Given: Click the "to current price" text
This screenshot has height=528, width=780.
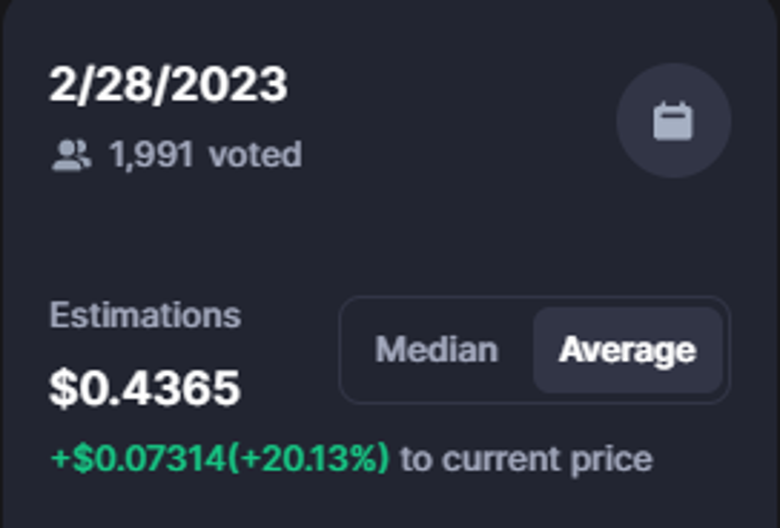Looking at the screenshot, I should click(526, 459).
